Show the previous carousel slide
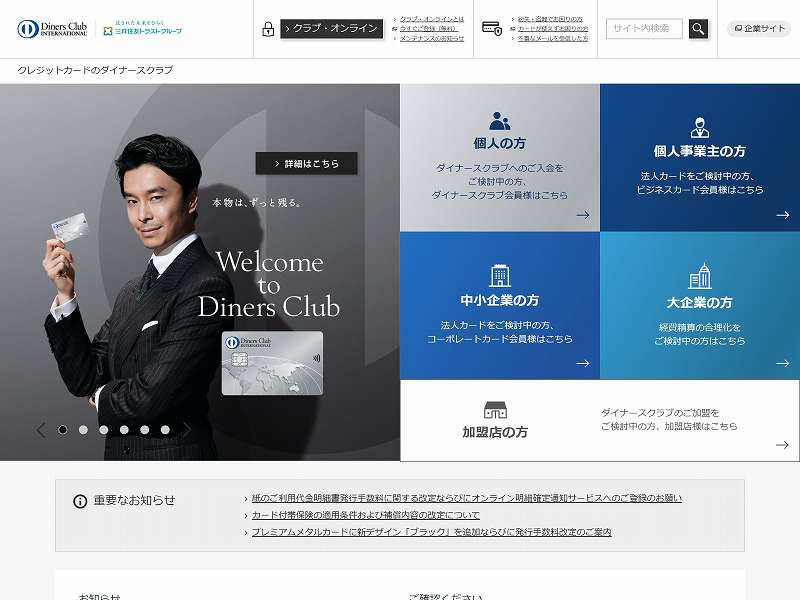 pyautogui.click(x=41, y=430)
